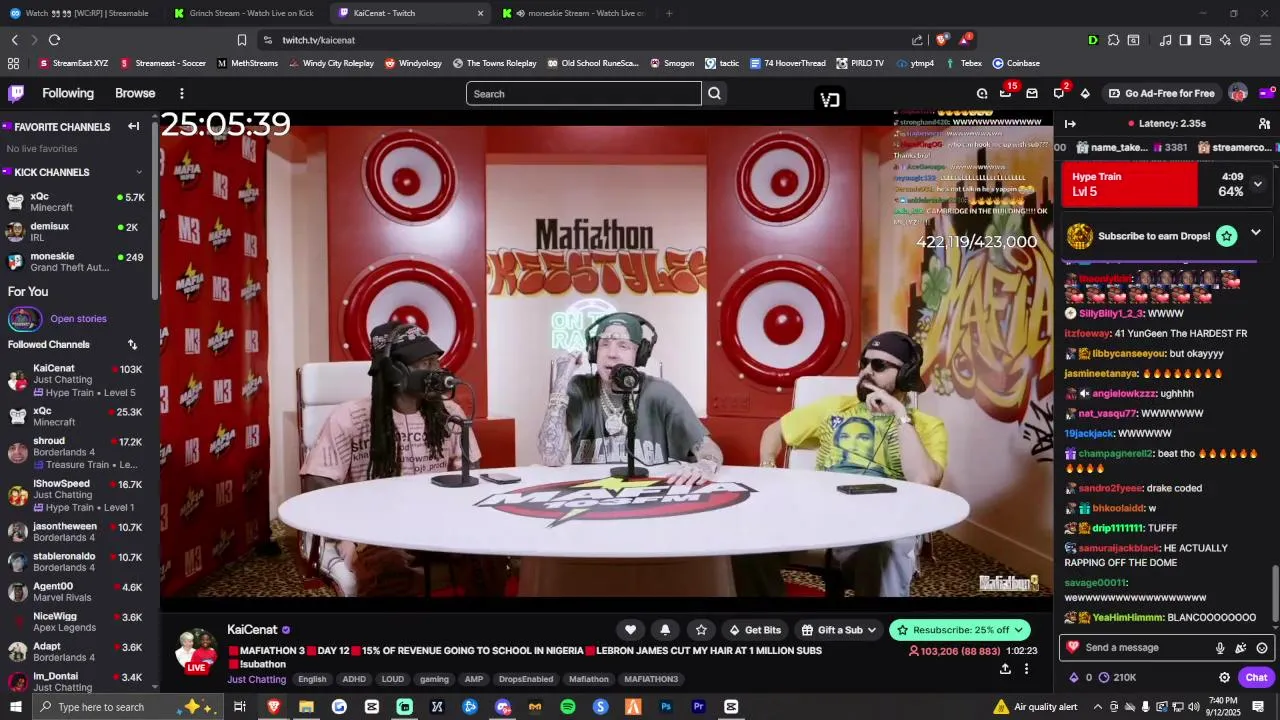This screenshot has height=720, width=1280.
Task: Open demisux IRL Kick channel
Action: (x=78, y=232)
